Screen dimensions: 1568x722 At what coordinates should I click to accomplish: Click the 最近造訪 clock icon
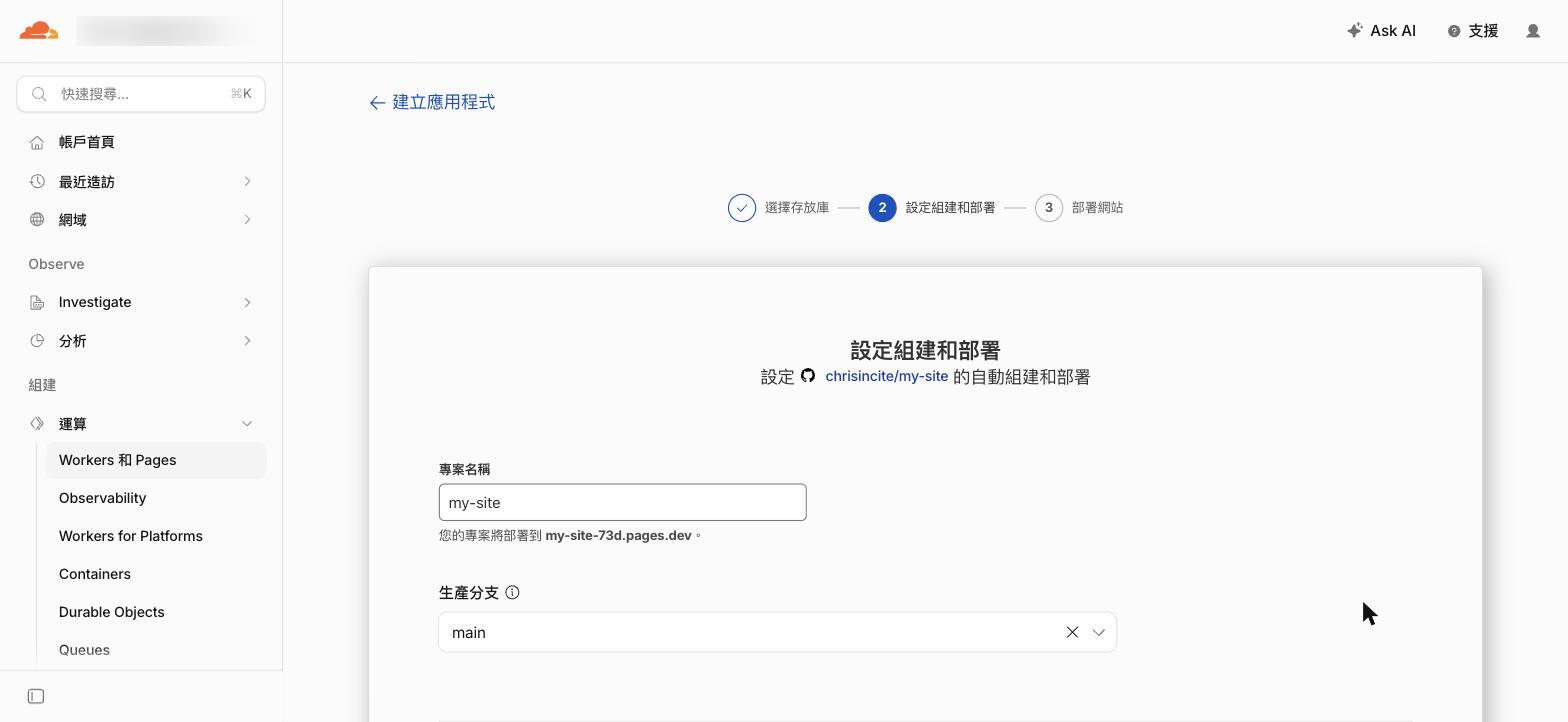[x=37, y=181]
